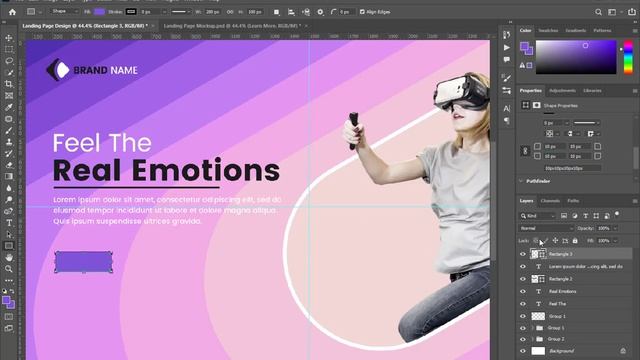Open the Comments panel icon
This screenshot has height=360, width=640.
(507, 60)
